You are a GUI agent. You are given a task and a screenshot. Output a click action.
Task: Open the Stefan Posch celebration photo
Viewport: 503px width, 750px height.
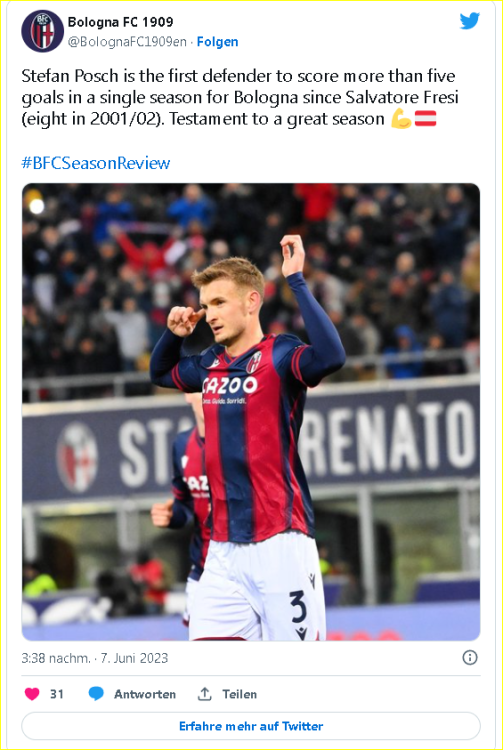click(x=251, y=412)
